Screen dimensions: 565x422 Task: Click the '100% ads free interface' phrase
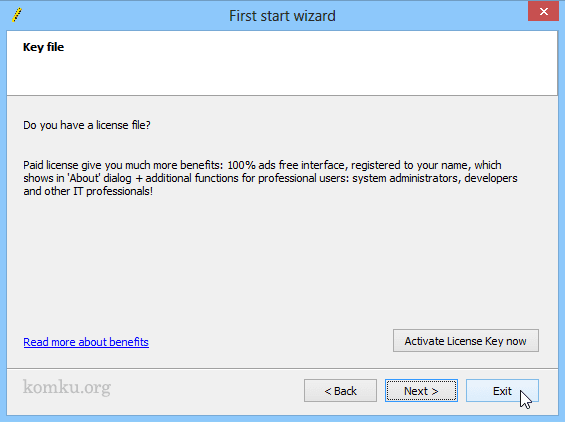click(x=286, y=165)
